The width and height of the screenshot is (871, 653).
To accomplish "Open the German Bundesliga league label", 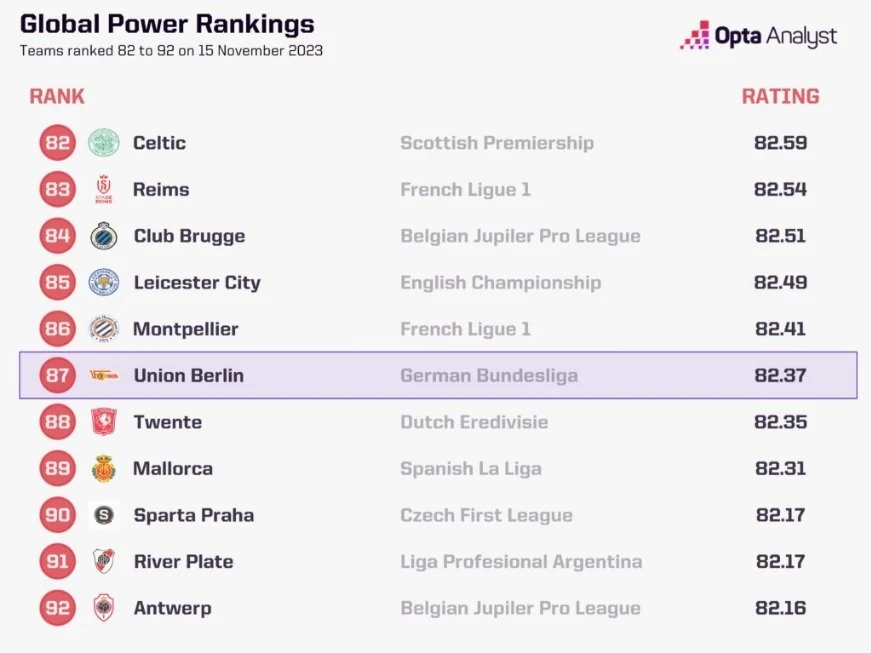I will coord(489,376).
